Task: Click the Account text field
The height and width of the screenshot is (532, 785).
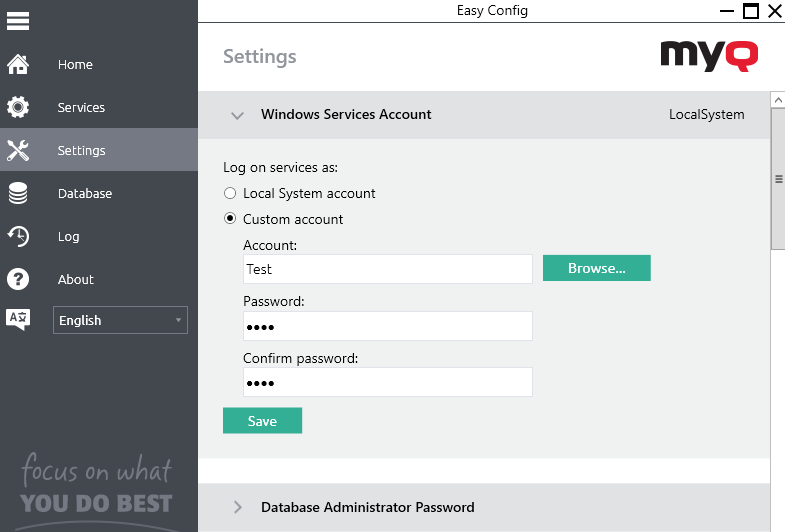Action: click(x=387, y=269)
